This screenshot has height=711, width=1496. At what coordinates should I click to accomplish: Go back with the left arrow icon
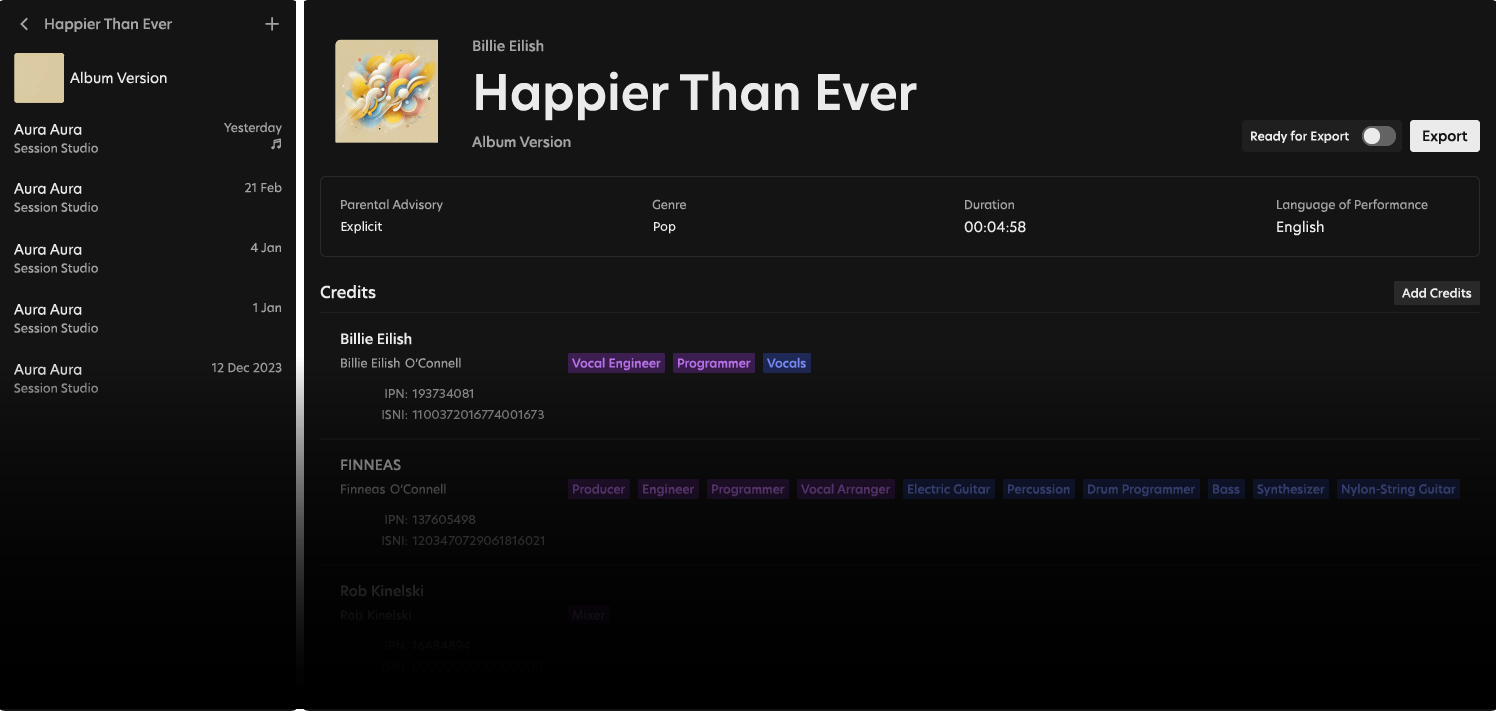point(24,24)
